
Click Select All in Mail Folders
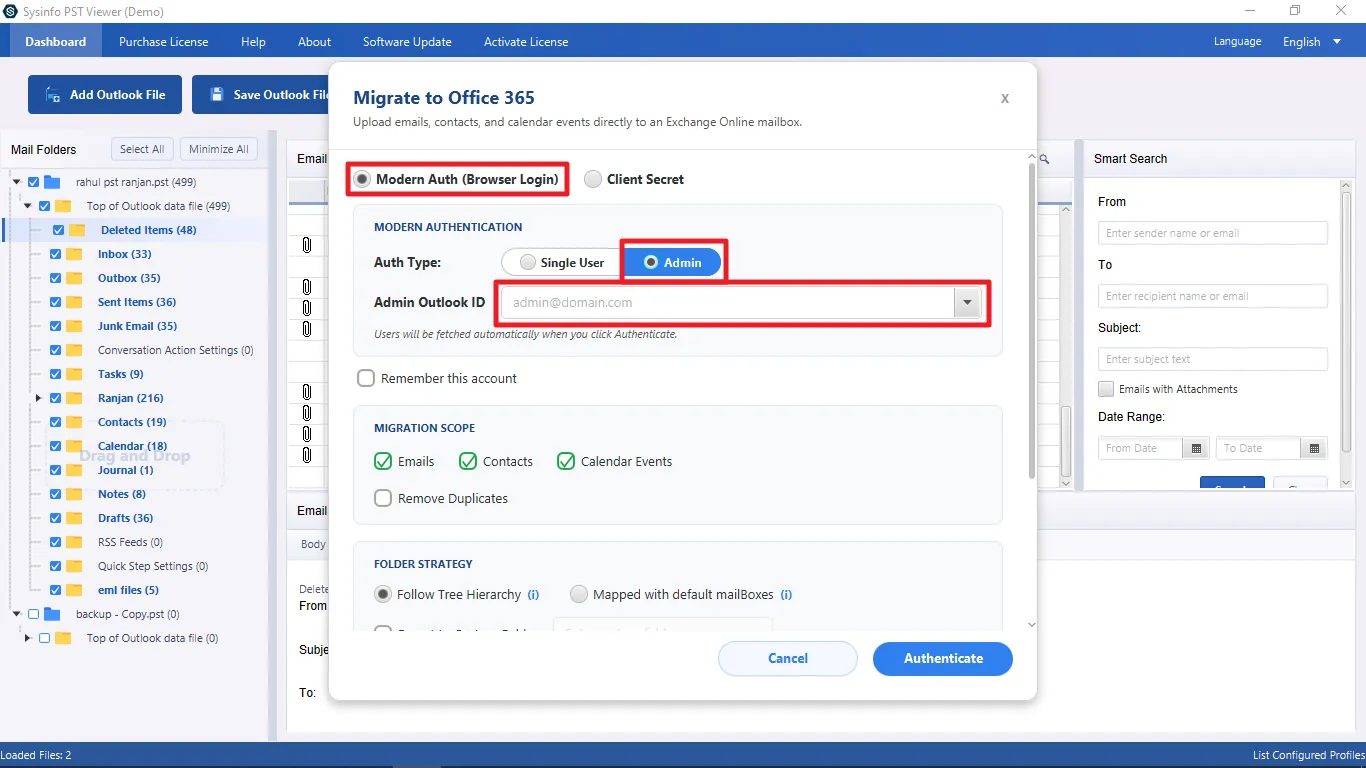pyautogui.click(x=142, y=149)
